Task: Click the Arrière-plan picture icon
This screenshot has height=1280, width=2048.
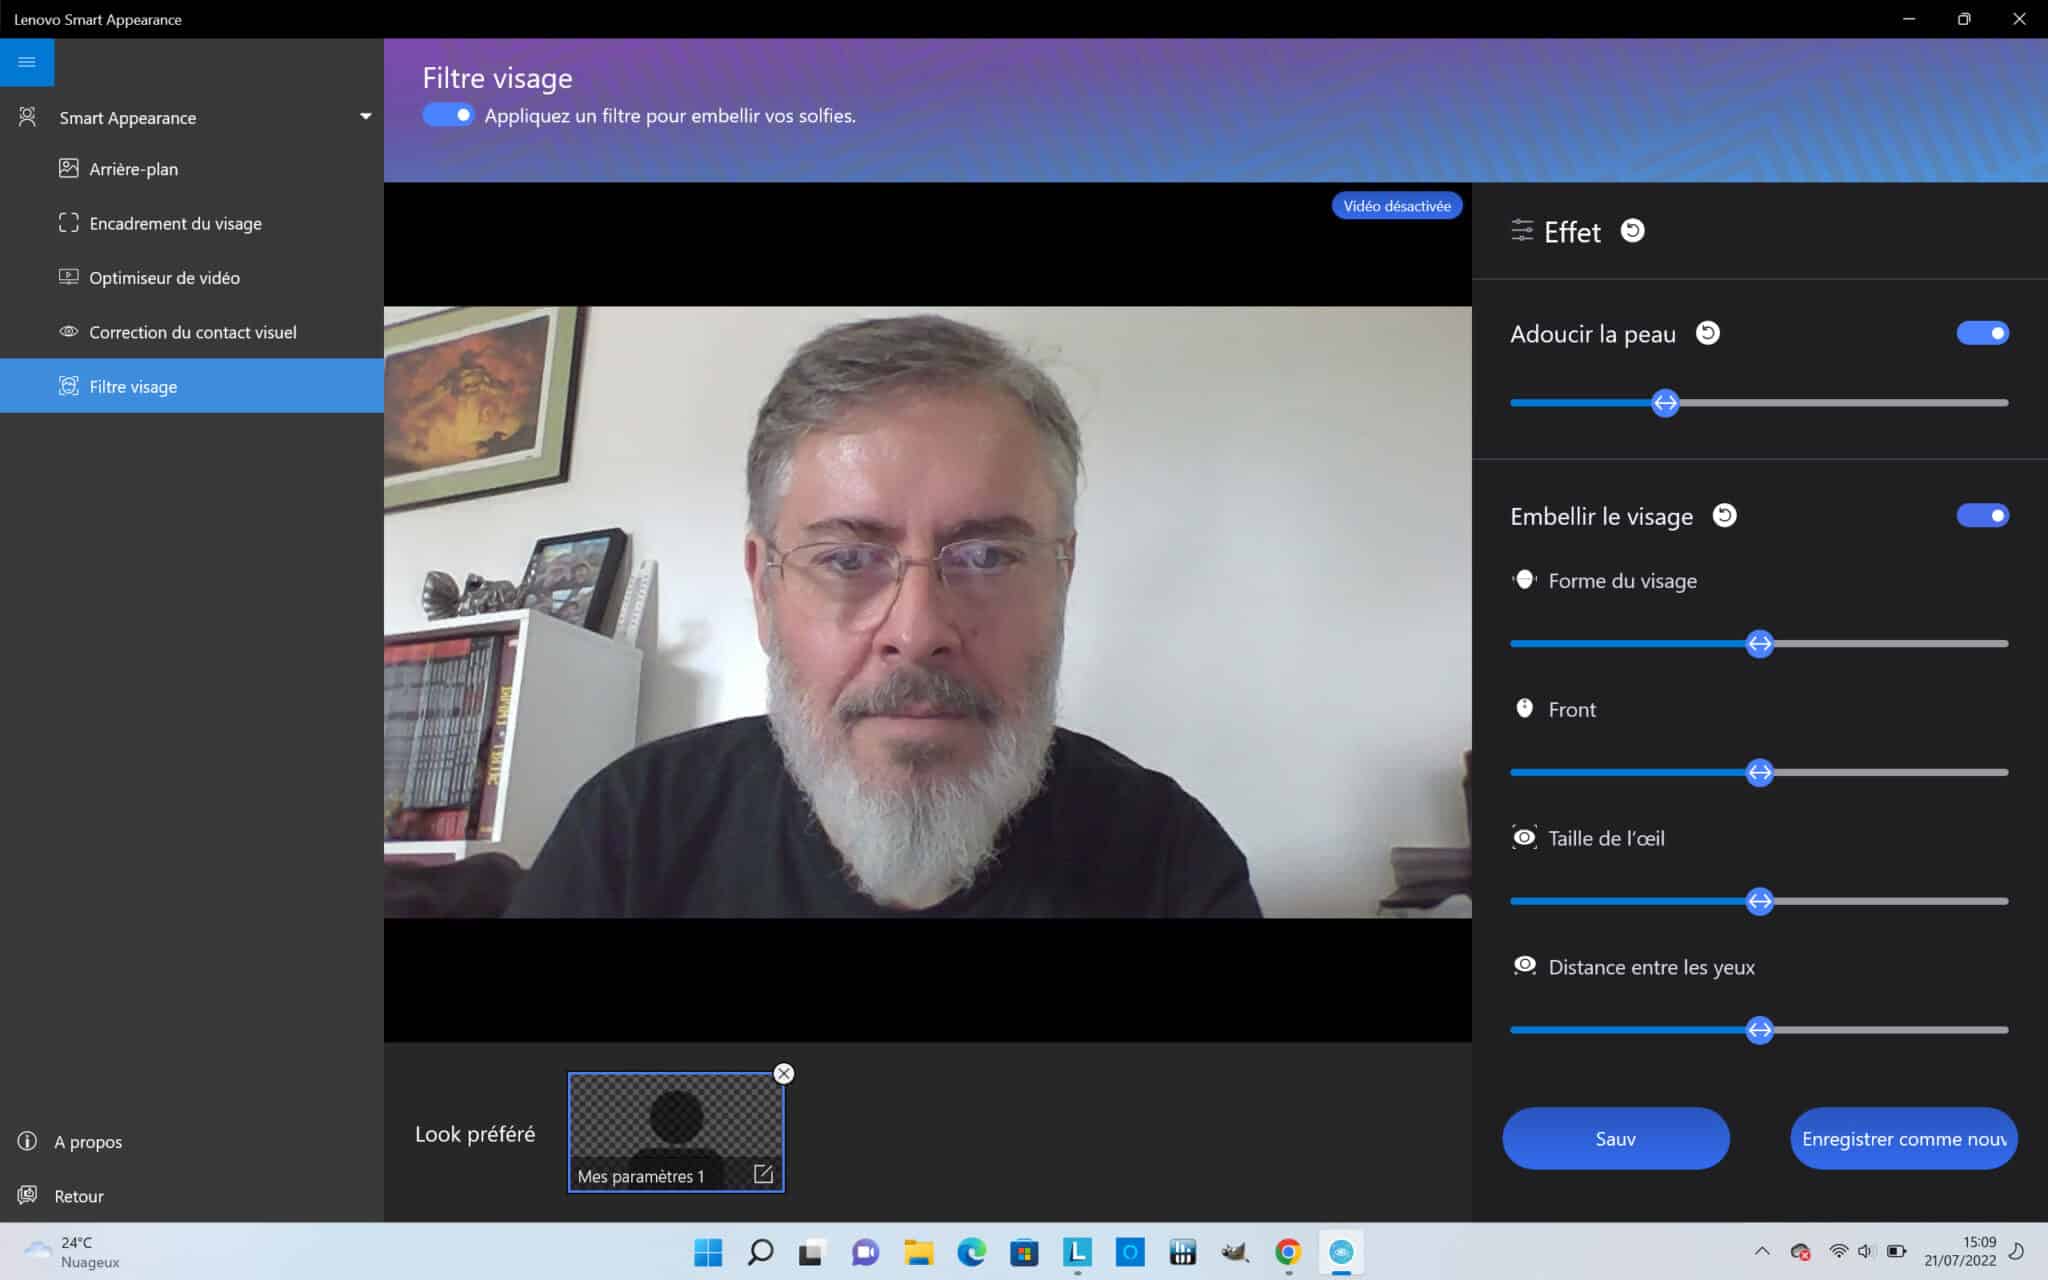Action: [x=68, y=168]
